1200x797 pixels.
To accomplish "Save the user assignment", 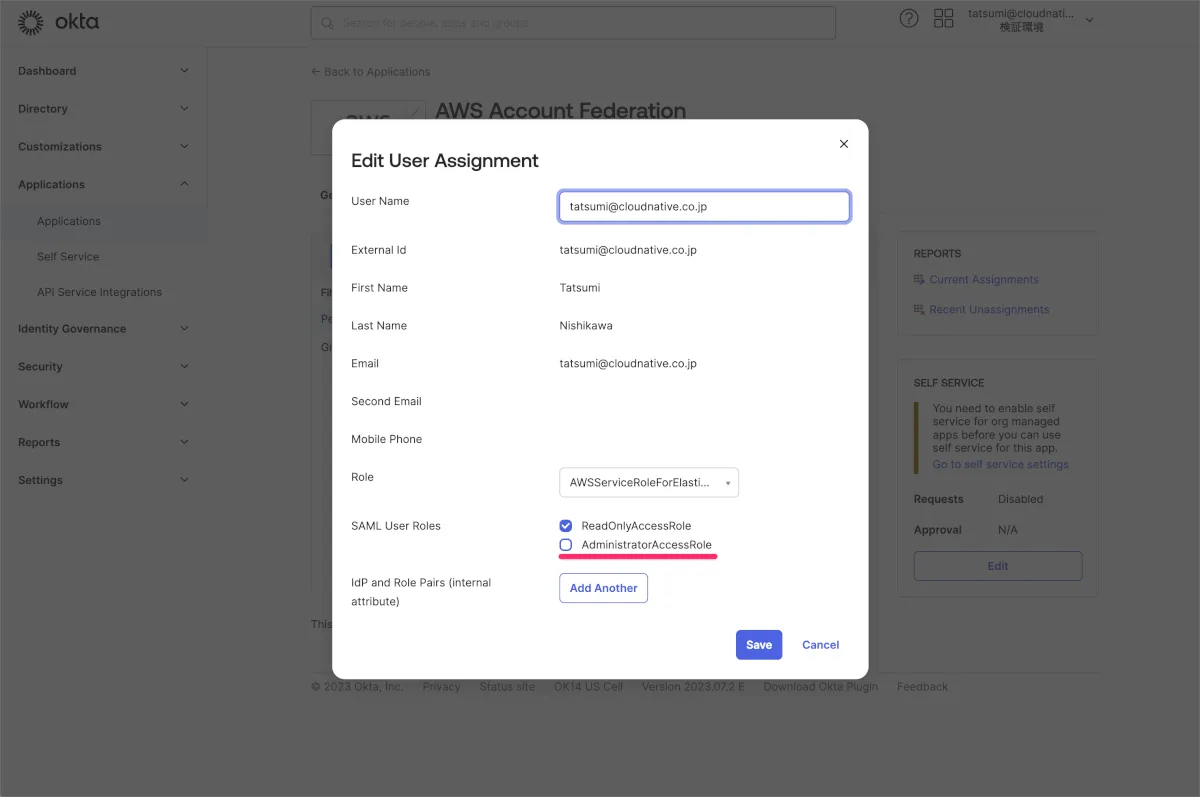I will 759,645.
